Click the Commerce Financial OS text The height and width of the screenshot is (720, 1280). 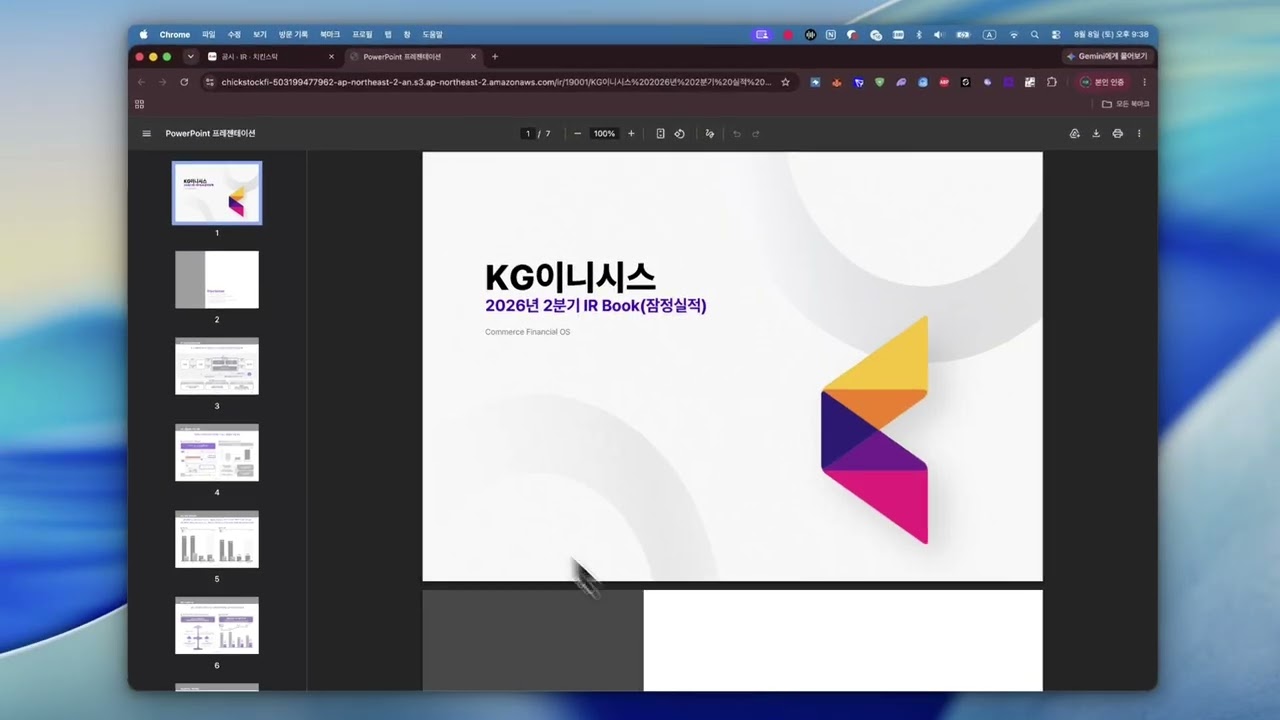(528, 332)
